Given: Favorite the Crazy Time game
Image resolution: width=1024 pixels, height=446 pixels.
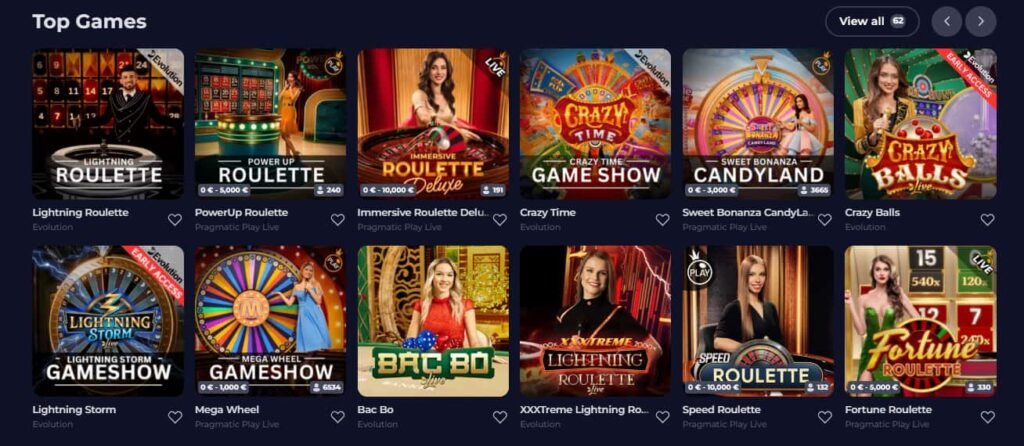Looking at the screenshot, I should point(663,220).
